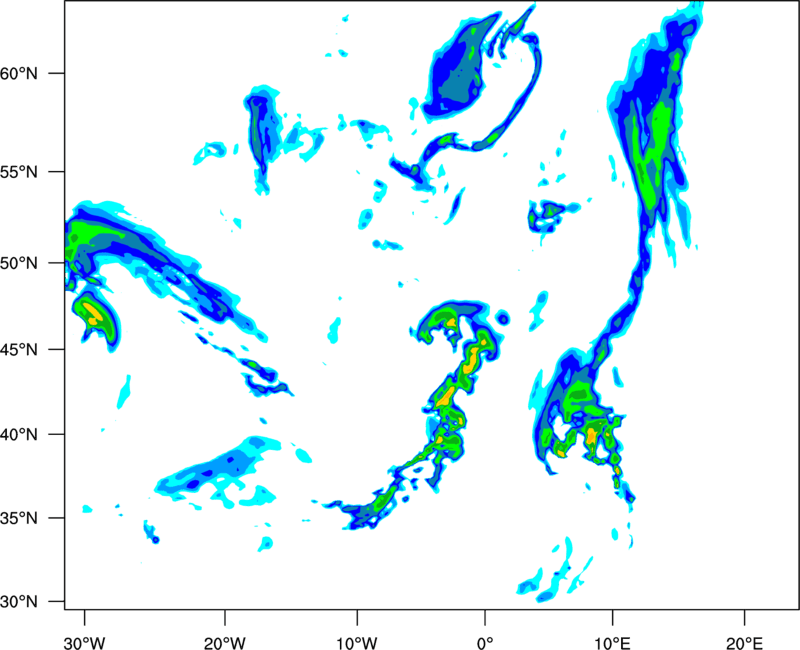This screenshot has height=650, width=800.
Task: Click the 50°N latitude label
Action: tap(19, 263)
